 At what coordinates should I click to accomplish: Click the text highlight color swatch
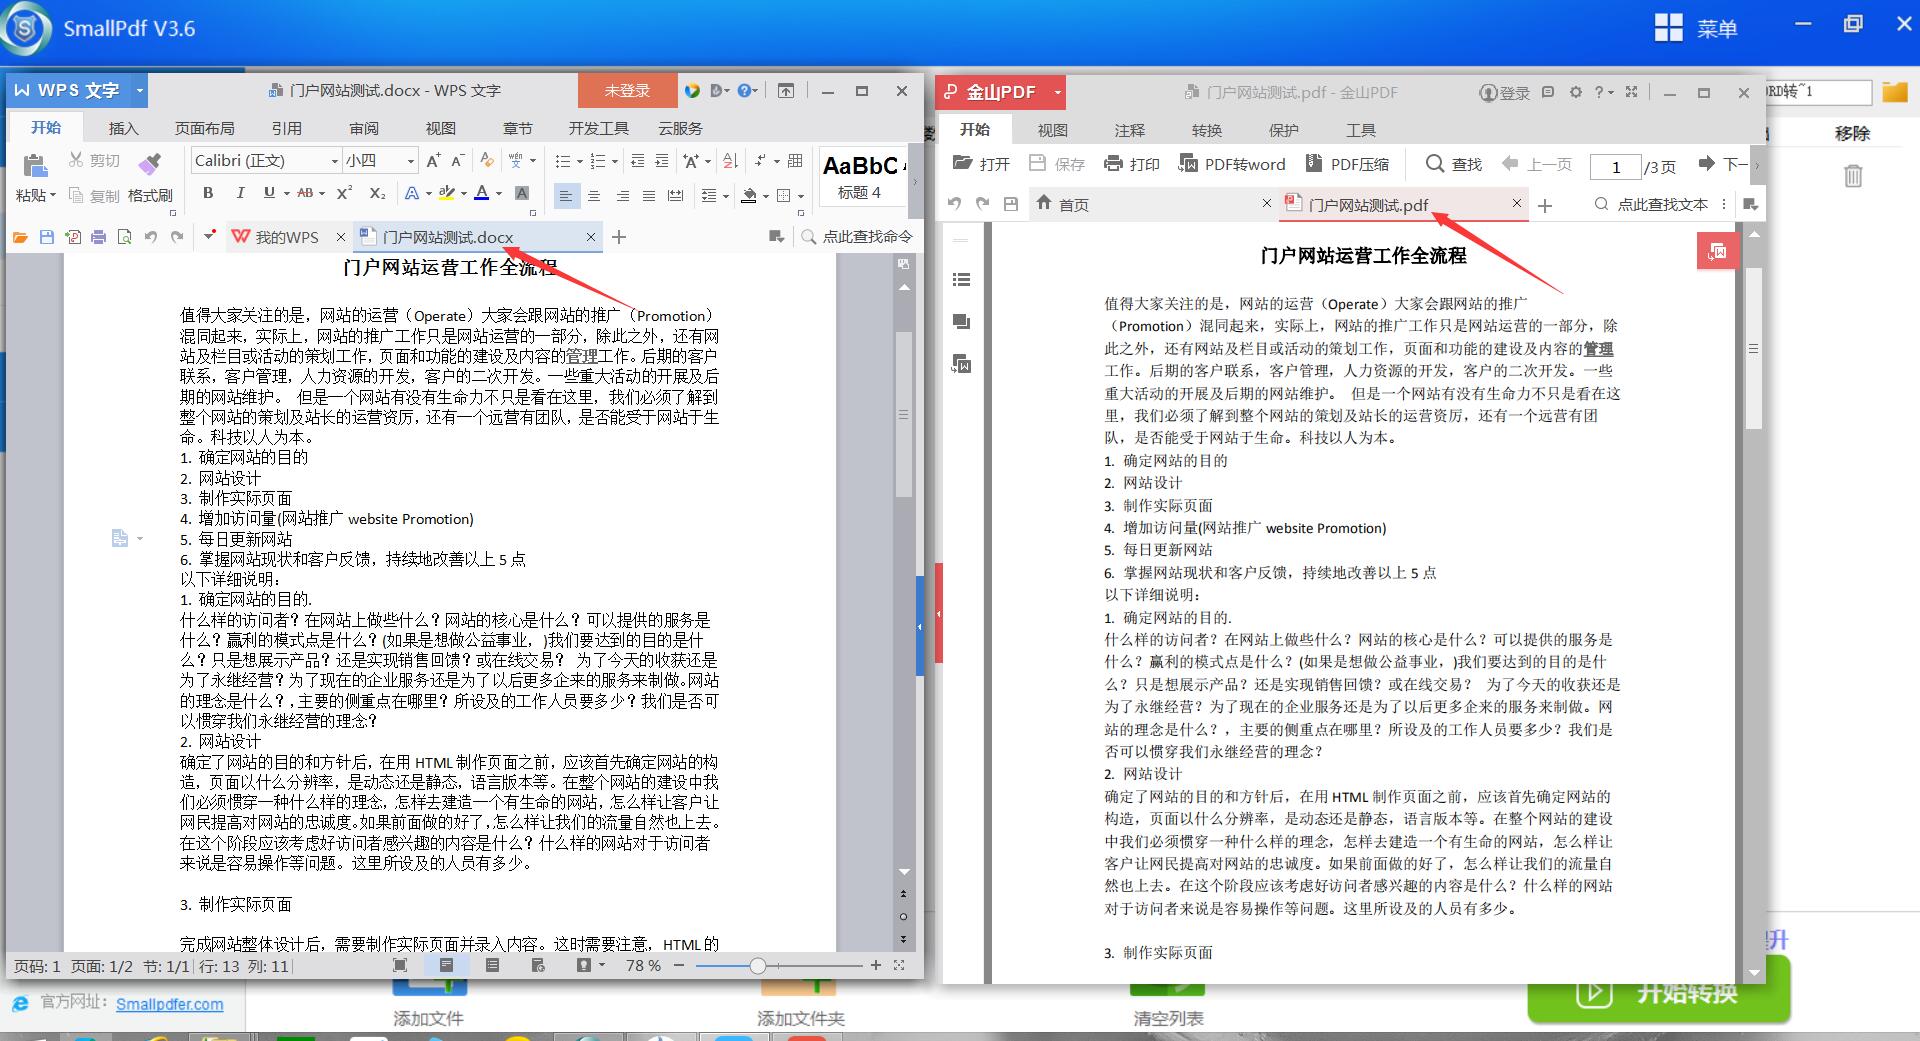point(448,193)
